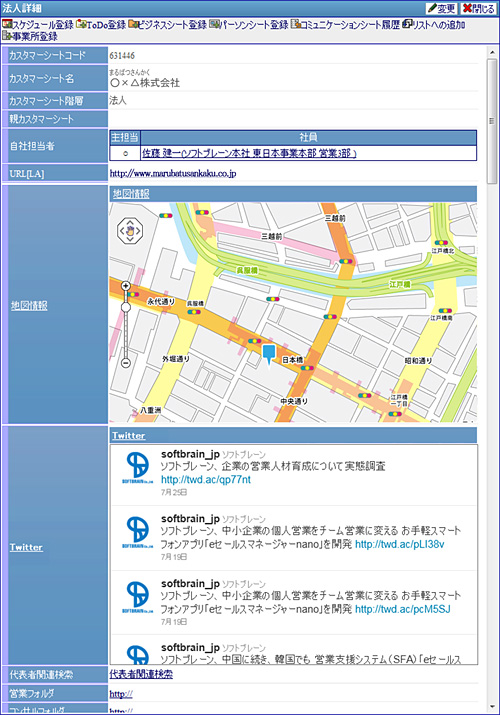This screenshot has height=715, width=500.
Task: Click the vertical scrollbar down arrow
Action: click(492, 707)
